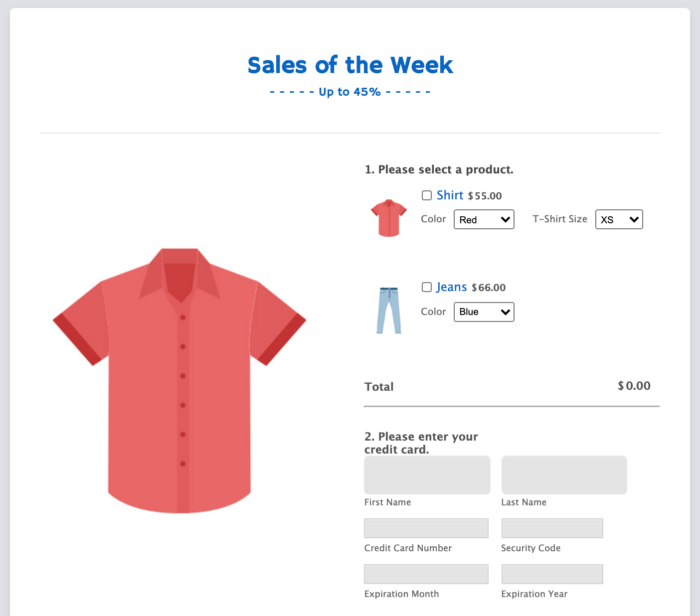Click the First Name input field
Image resolution: width=700 pixels, height=616 pixels.
click(x=427, y=475)
